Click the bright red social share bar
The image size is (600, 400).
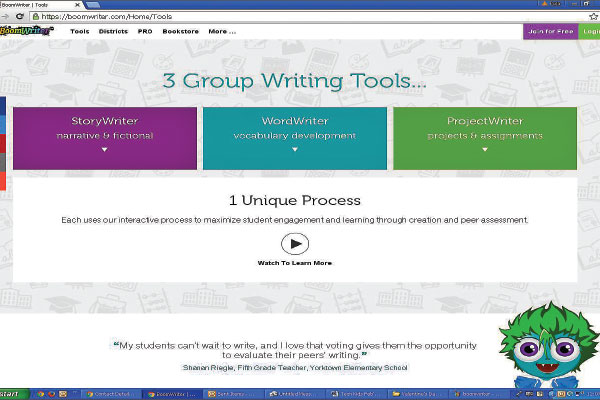click(x=3, y=181)
